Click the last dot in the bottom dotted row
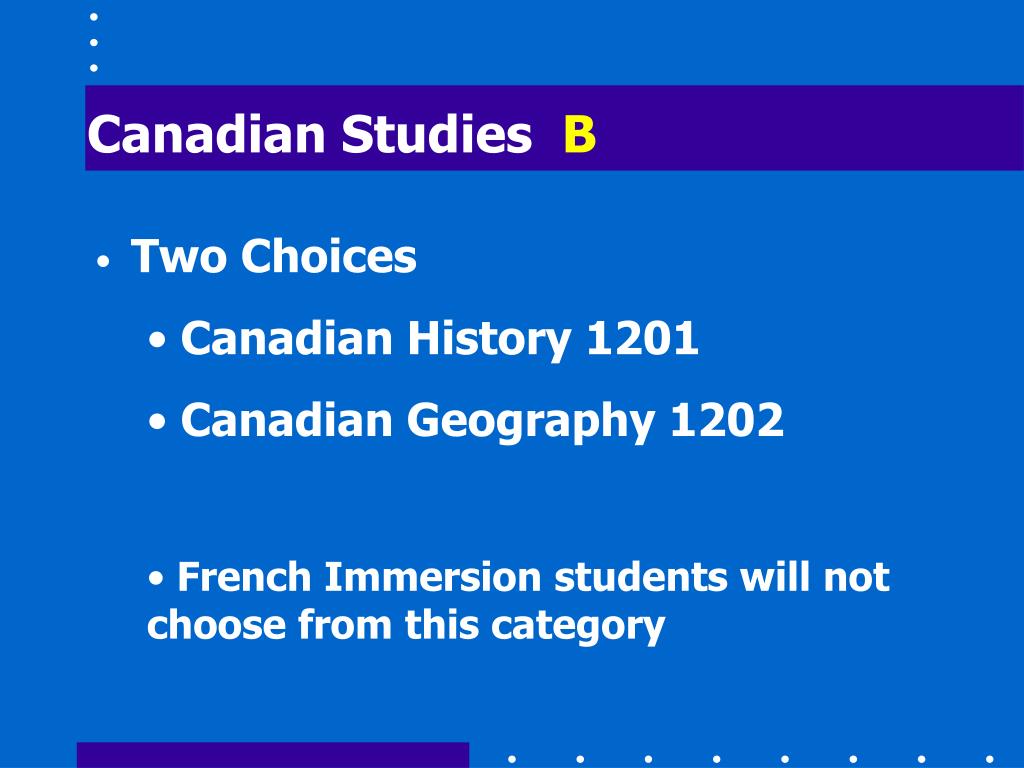This screenshot has height=768, width=1024. 989,759
